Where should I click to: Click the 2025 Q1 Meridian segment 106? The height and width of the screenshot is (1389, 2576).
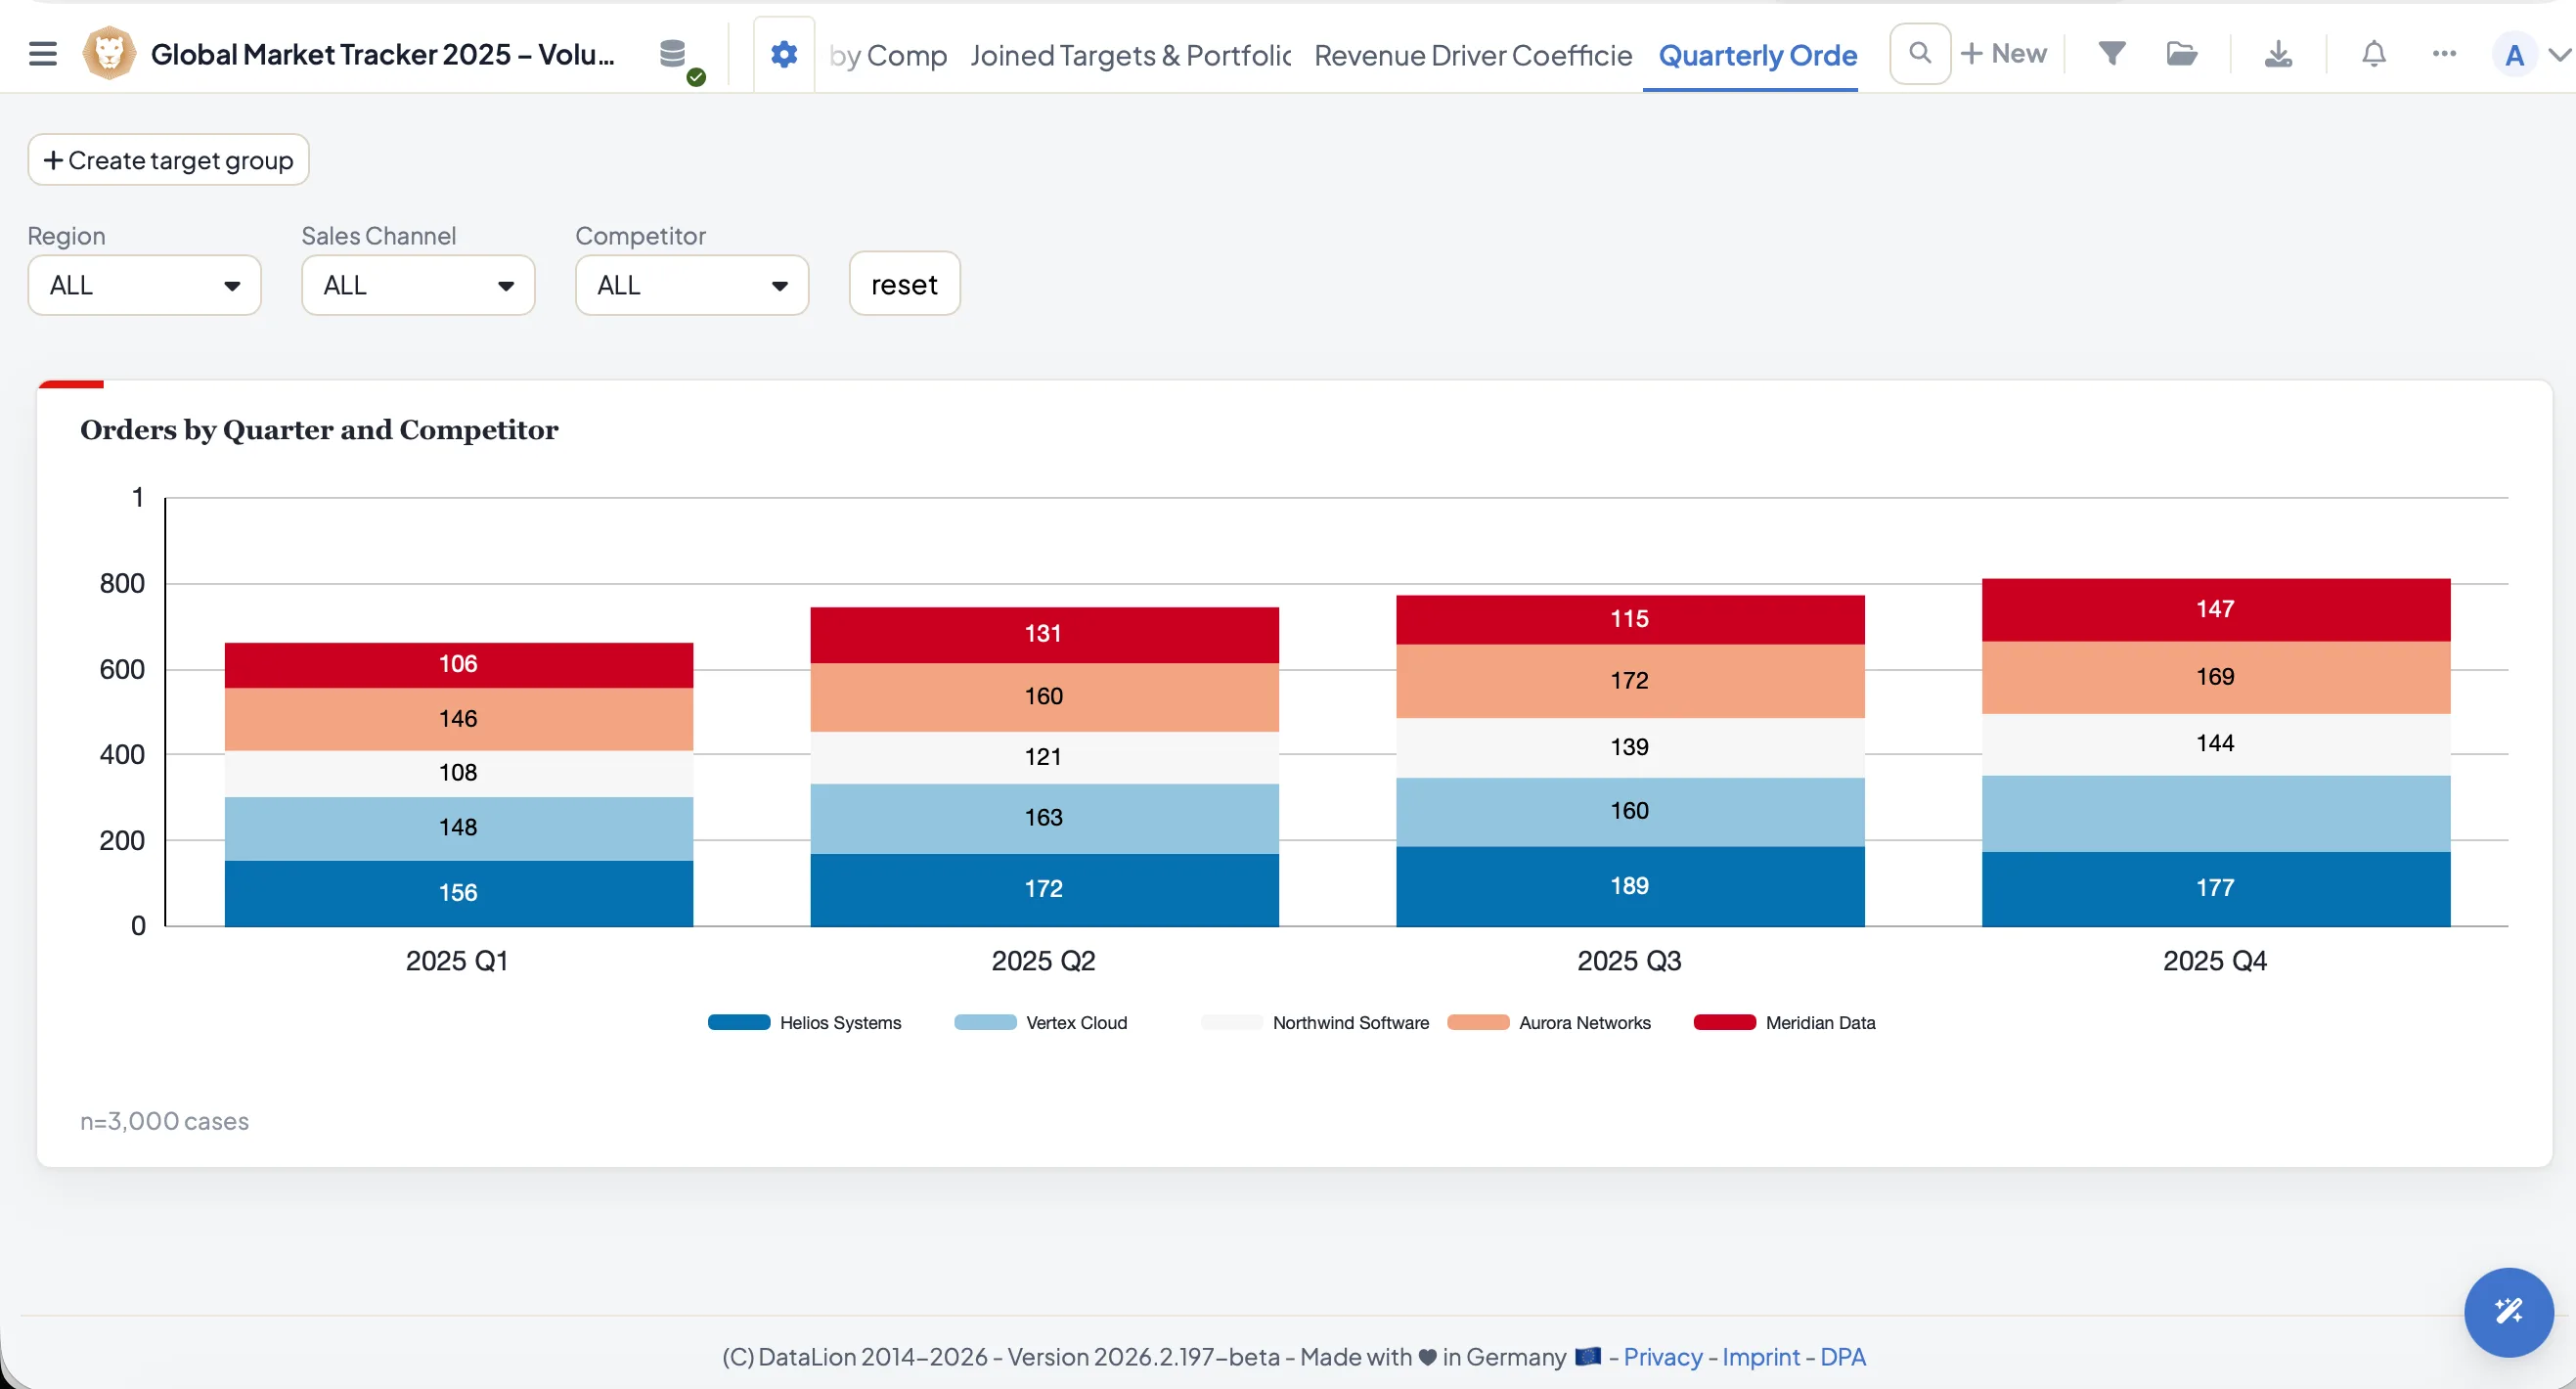pos(458,665)
